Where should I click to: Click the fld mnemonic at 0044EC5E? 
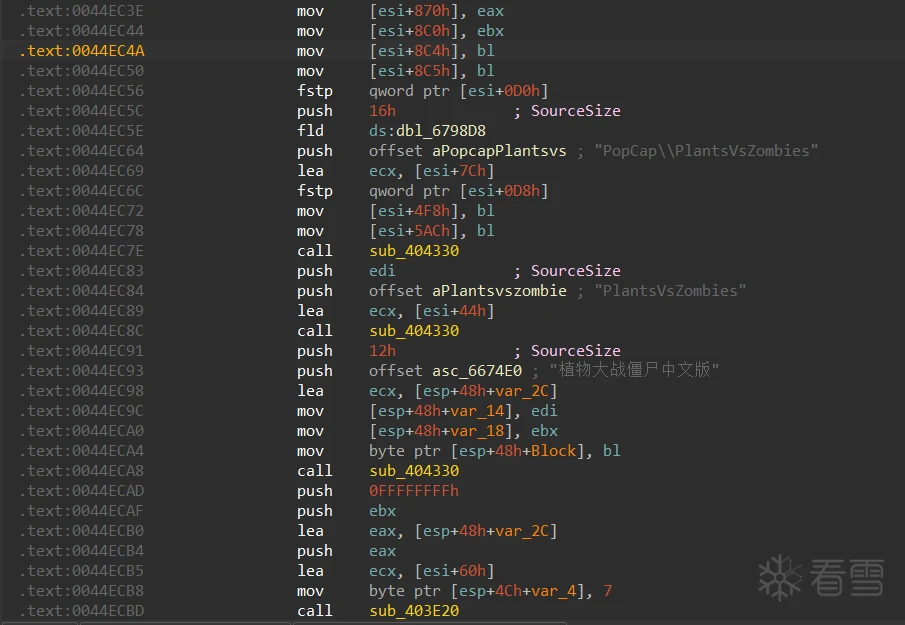point(311,130)
